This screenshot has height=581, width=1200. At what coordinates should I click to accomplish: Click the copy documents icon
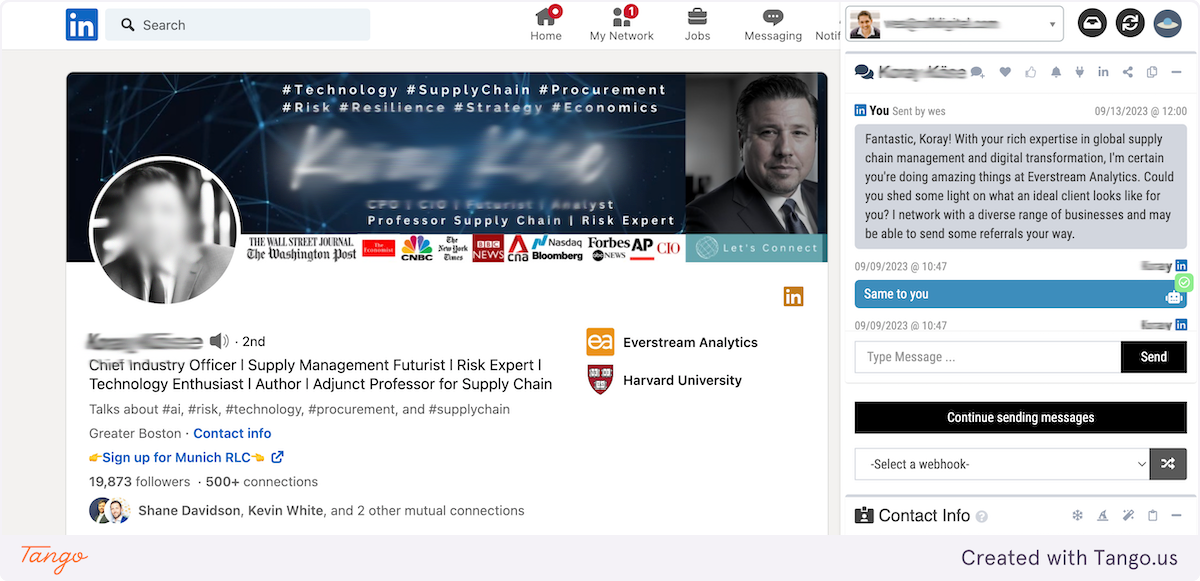click(x=1152, y=72)
